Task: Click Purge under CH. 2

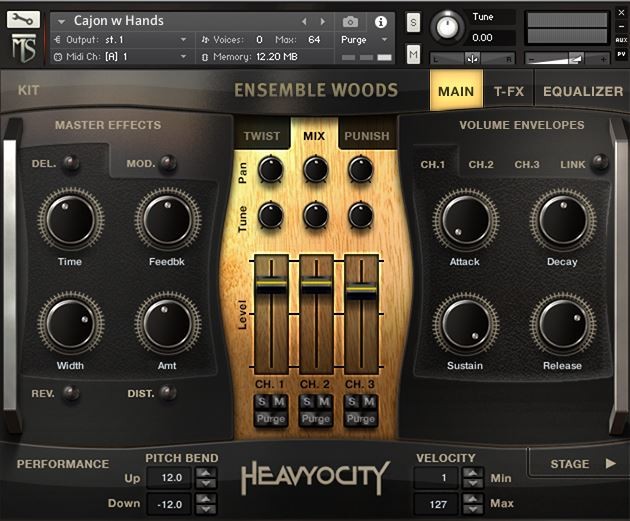Action: click(316, 419)
